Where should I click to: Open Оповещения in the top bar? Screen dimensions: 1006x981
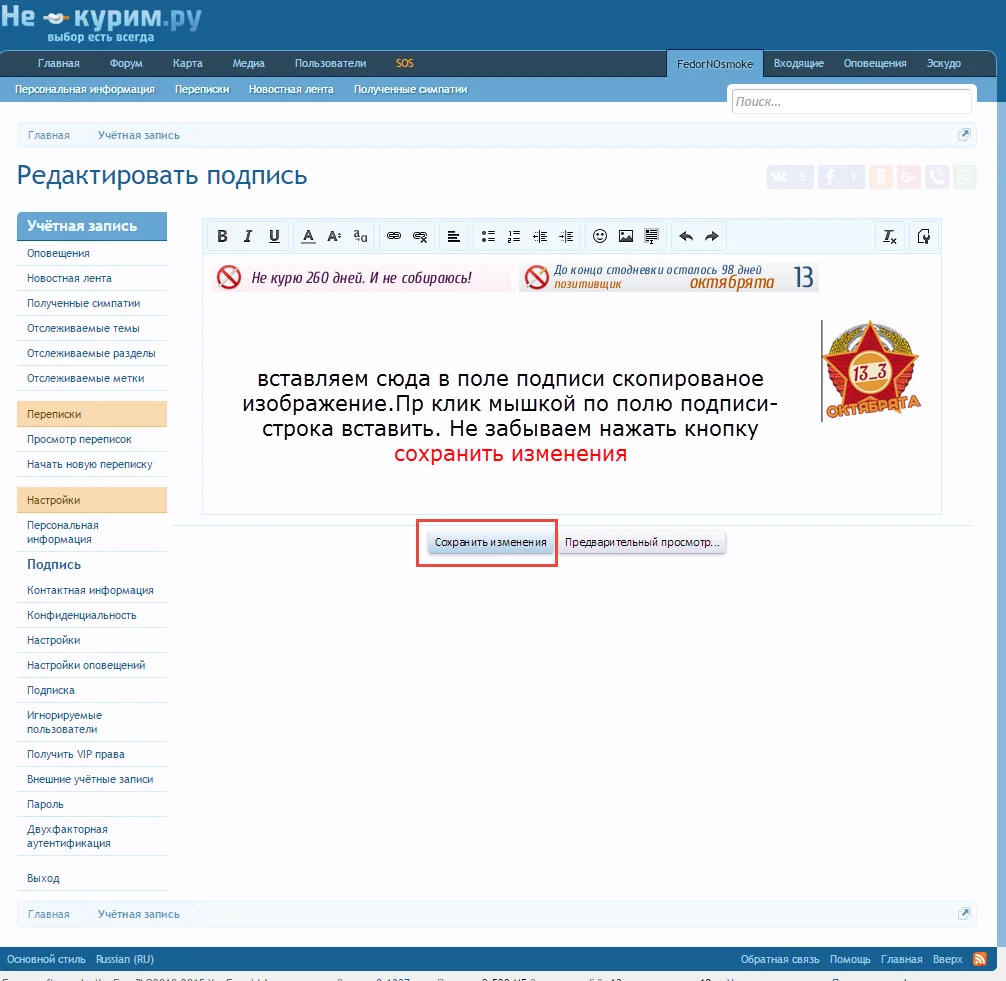[x=875, y=63]
